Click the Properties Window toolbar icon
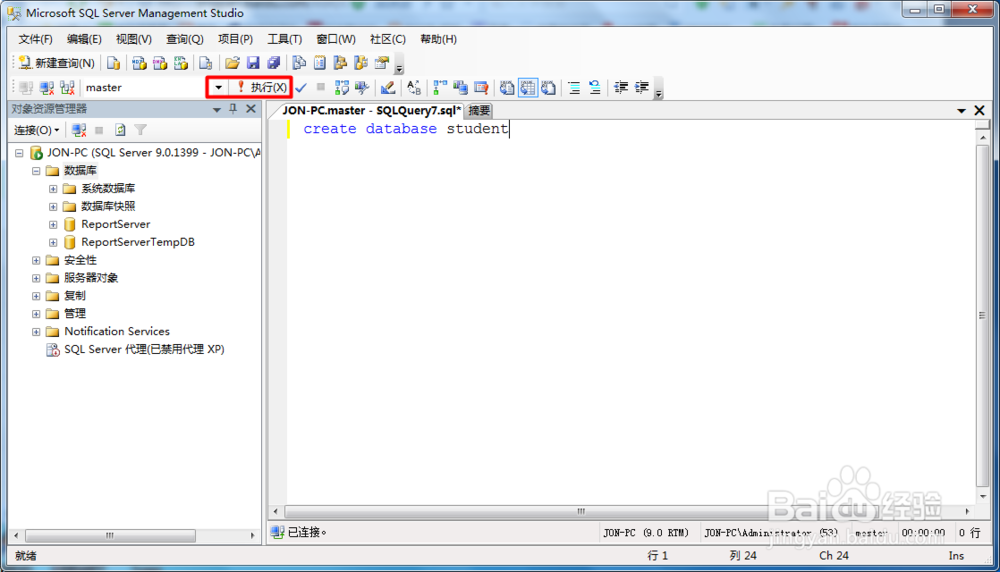The height and width of the screenshot is (572, 1000). click(x=381, y=62)
